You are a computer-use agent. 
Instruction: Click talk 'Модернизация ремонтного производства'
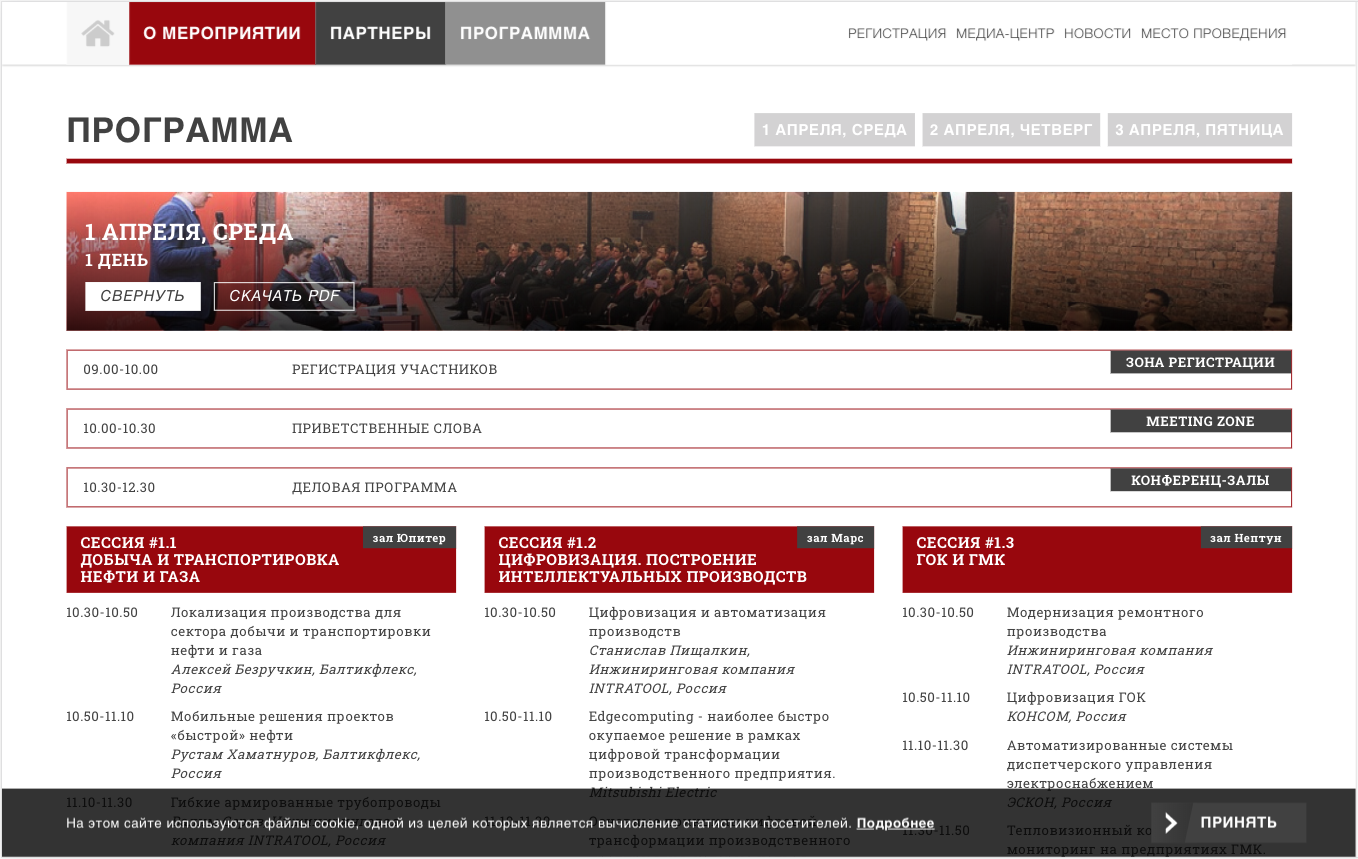point(1105,622)
